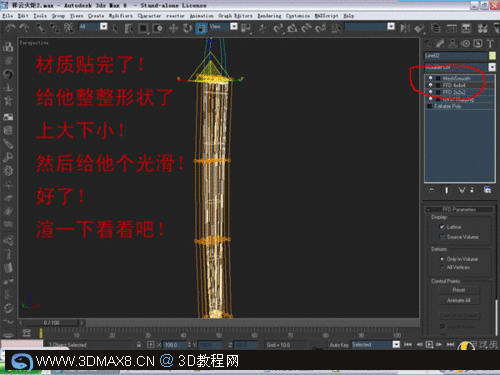The width and height of the screenshot is (500, 375).
Task: Click Configure Modifier Sets icon
Action: (487, 190)
